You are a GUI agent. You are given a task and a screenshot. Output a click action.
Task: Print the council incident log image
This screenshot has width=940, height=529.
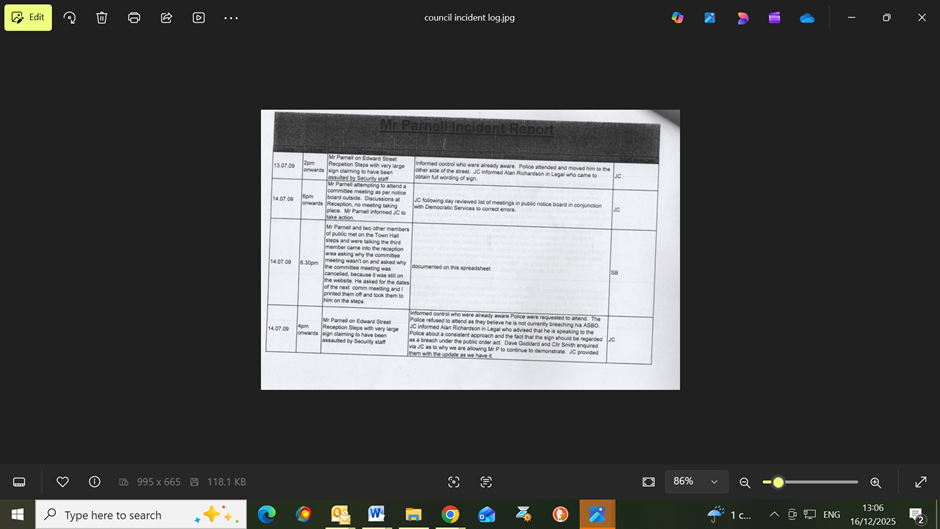[134, 18]
